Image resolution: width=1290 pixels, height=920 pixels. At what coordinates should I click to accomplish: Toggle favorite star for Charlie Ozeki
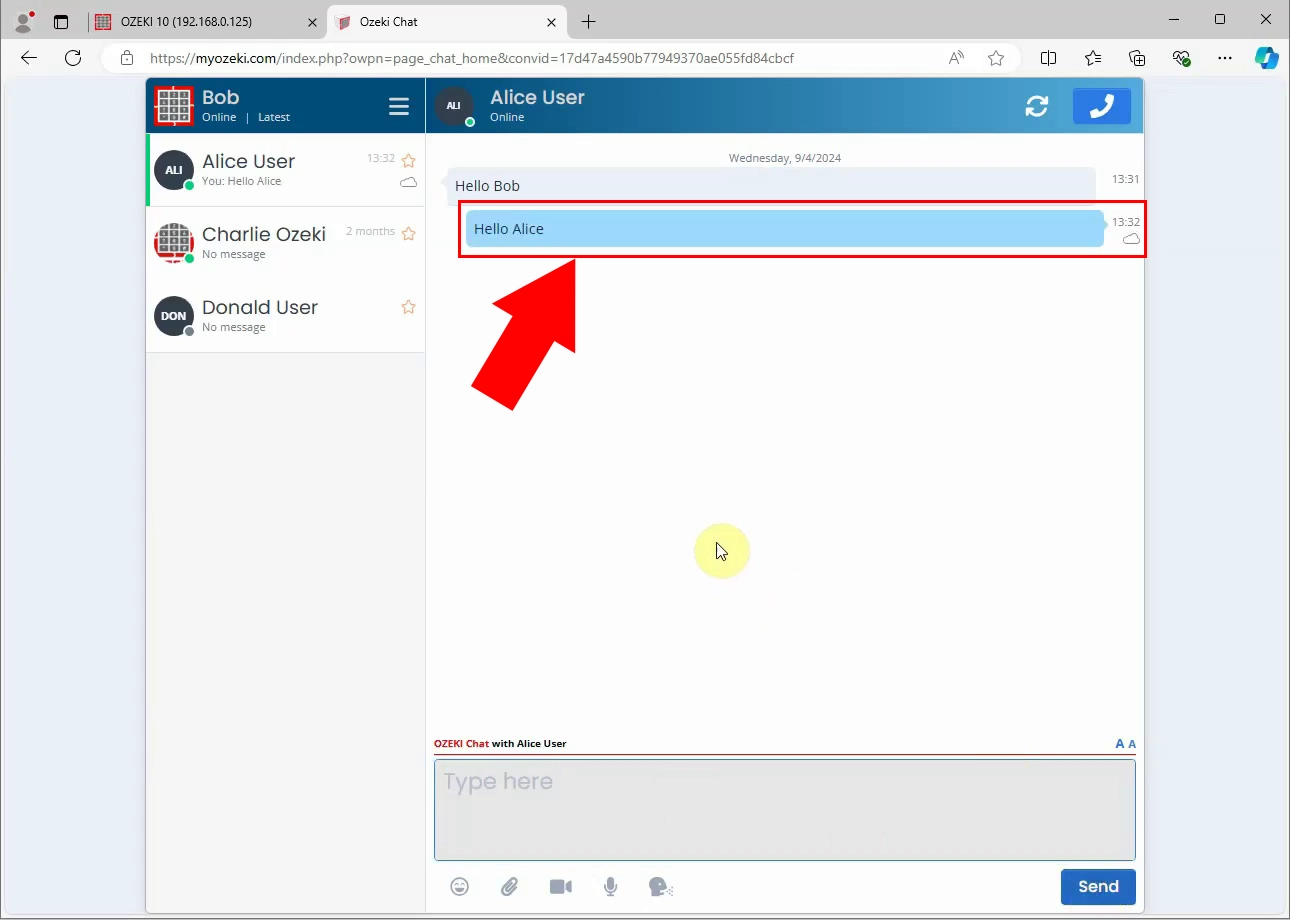[408, 233]
